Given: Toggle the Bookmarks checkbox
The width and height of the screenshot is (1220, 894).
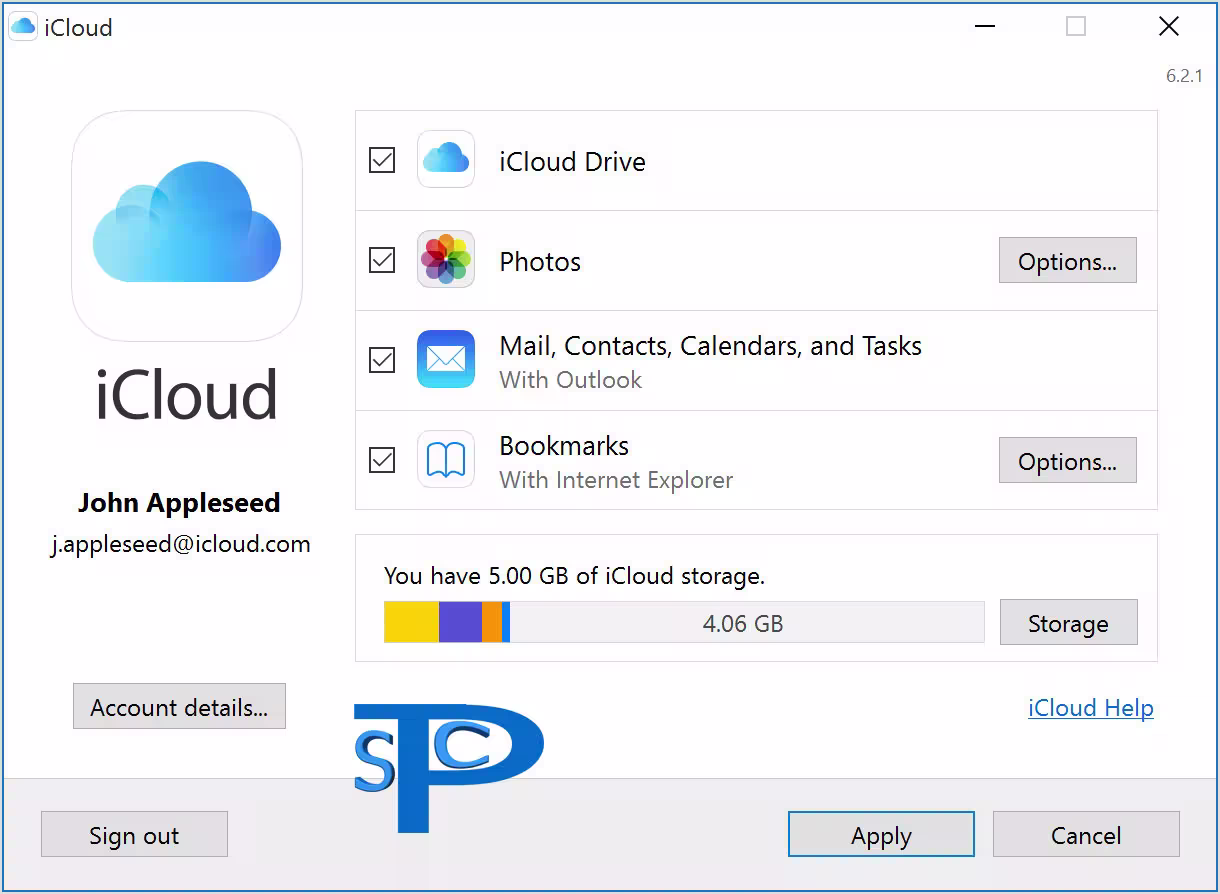Looking at the screenshot, I should [x=382, y=460].
